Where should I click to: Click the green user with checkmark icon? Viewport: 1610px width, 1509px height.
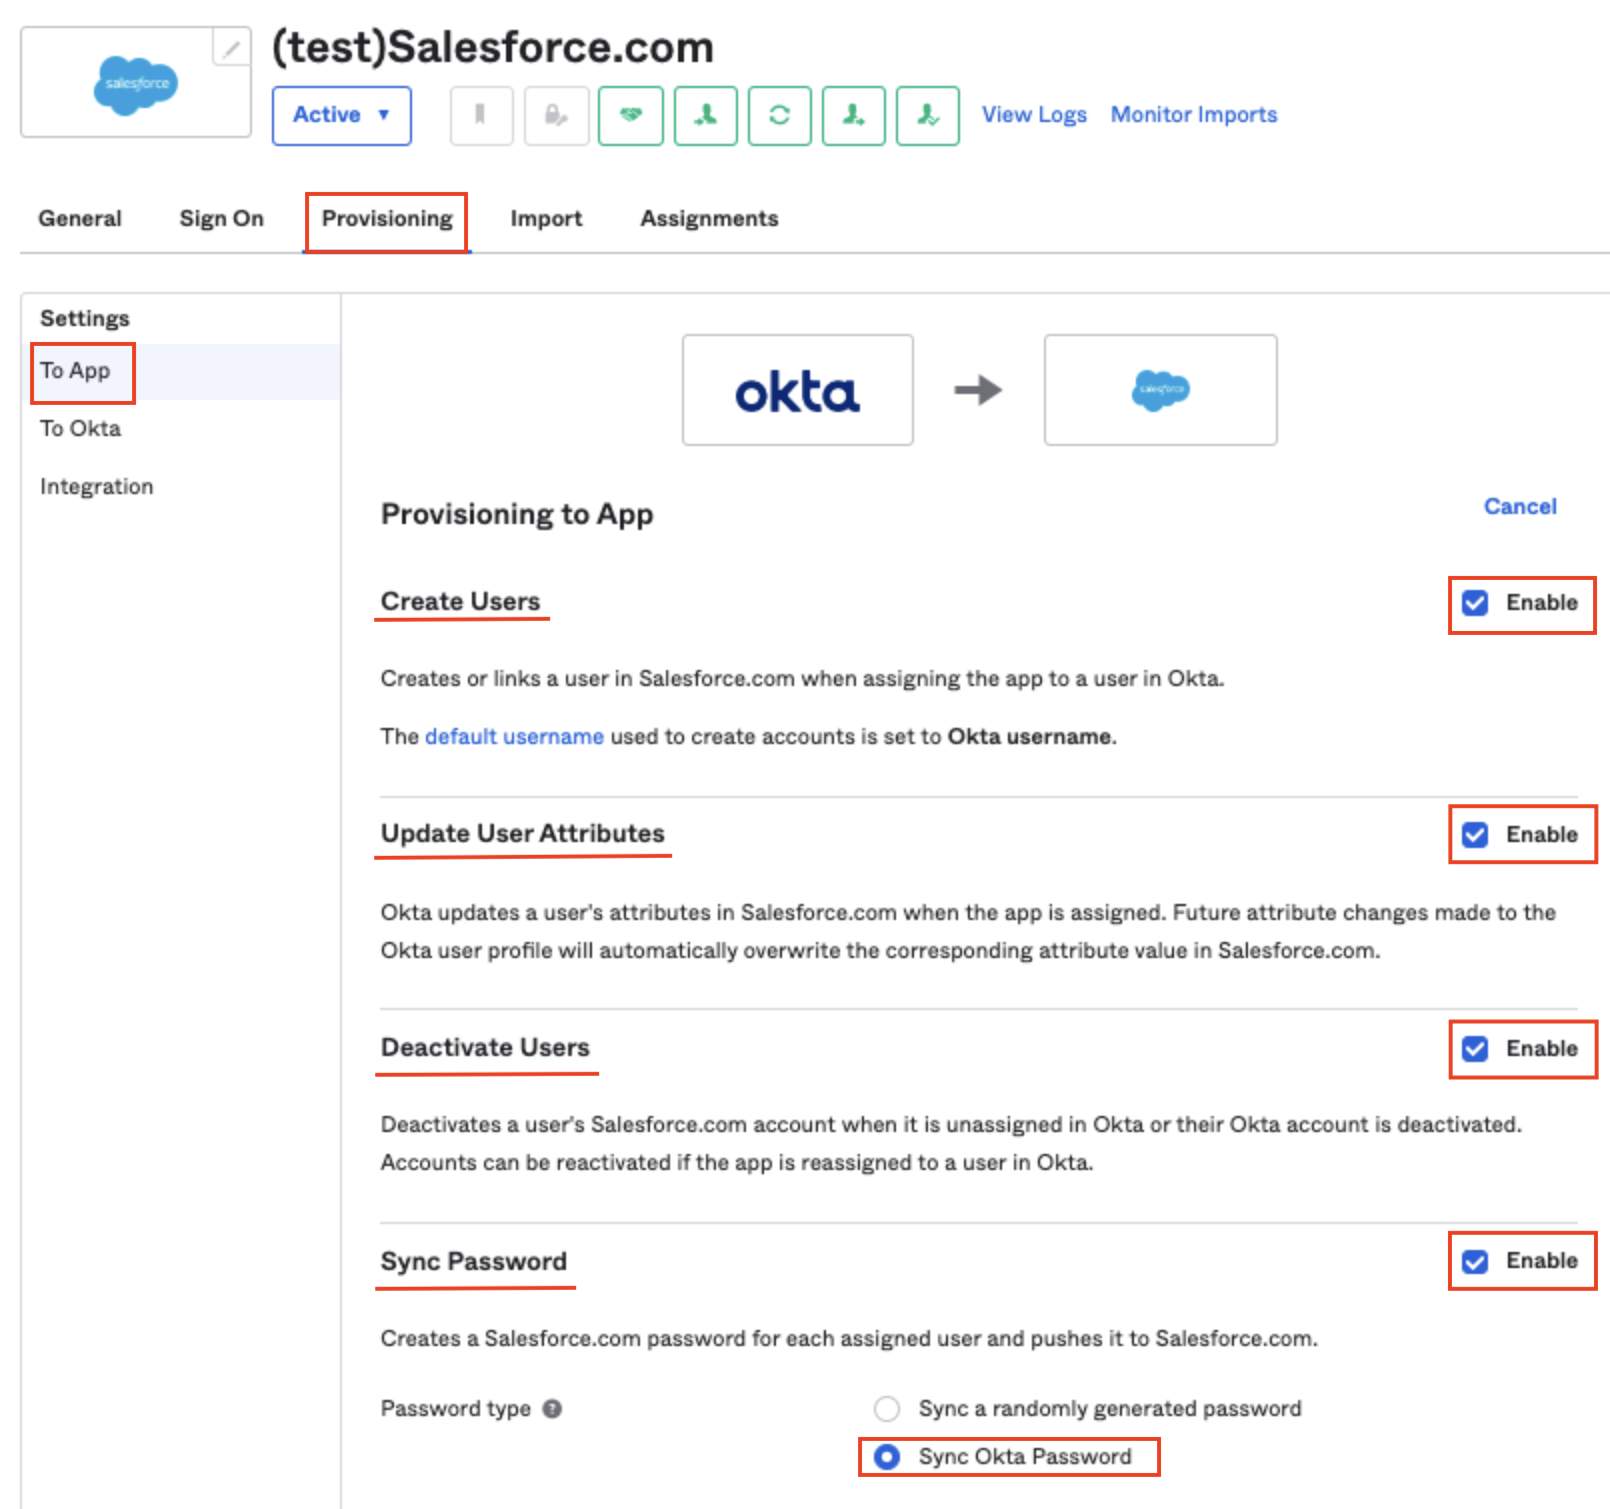[x=927, y=116]
